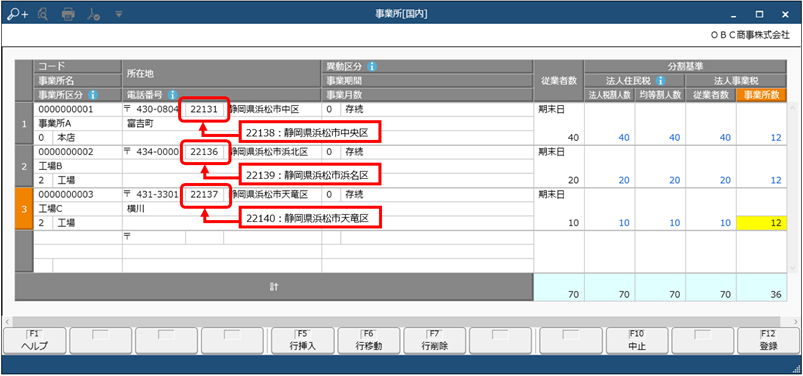
Task: Select row header number 2
Action: click(24, 166)
